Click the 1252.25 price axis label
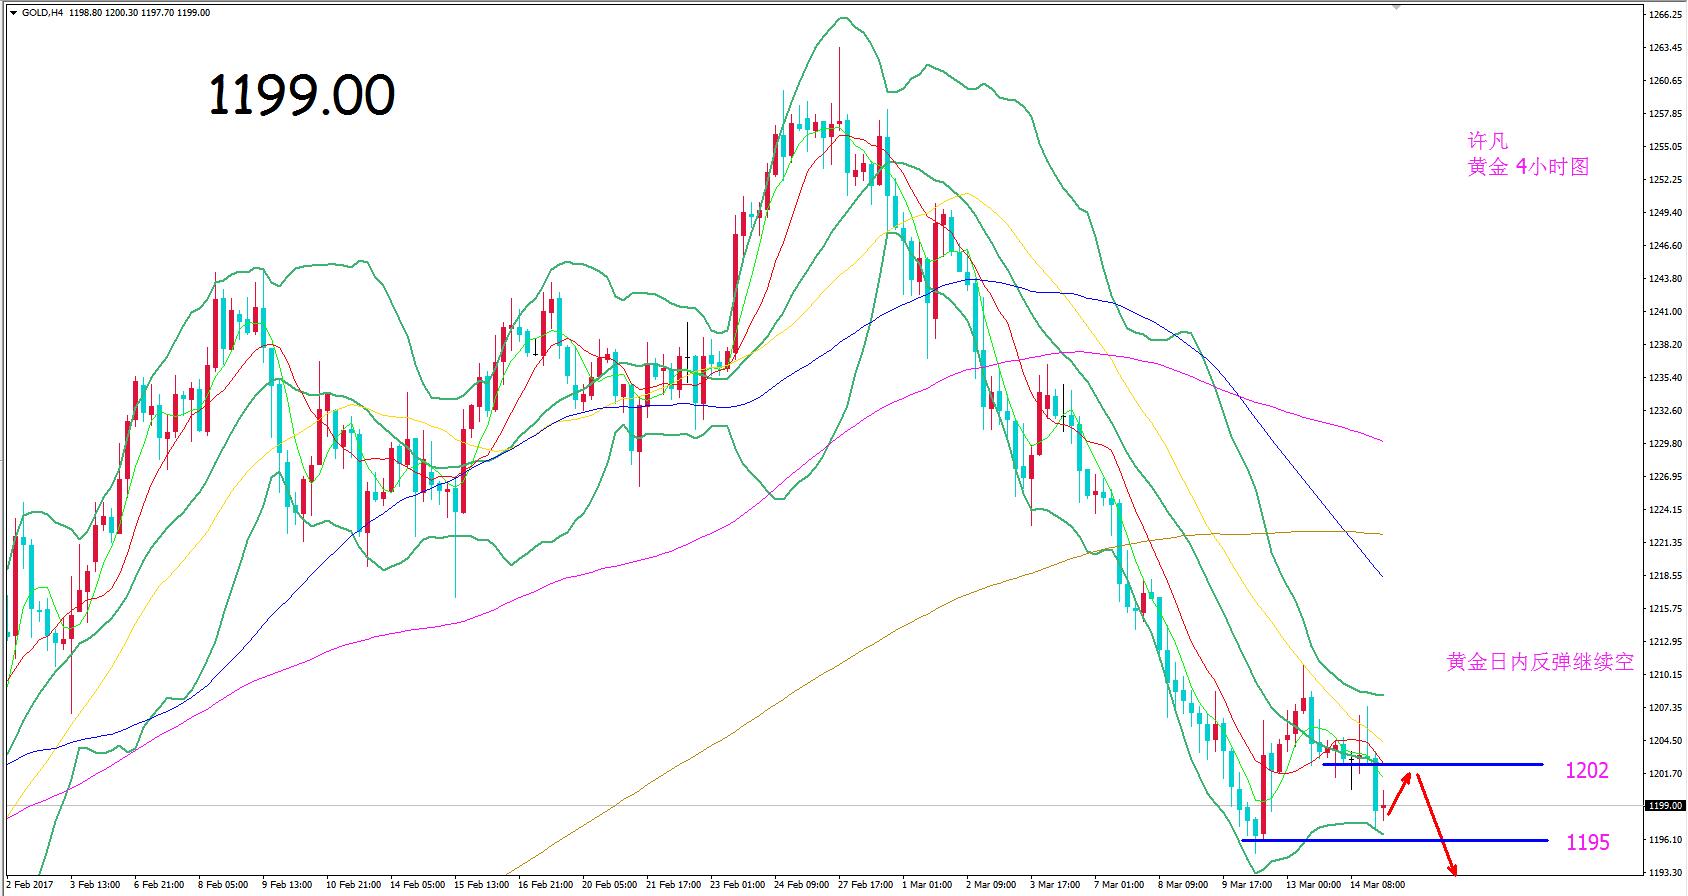1688x896 pixels. click(1666, 180)
